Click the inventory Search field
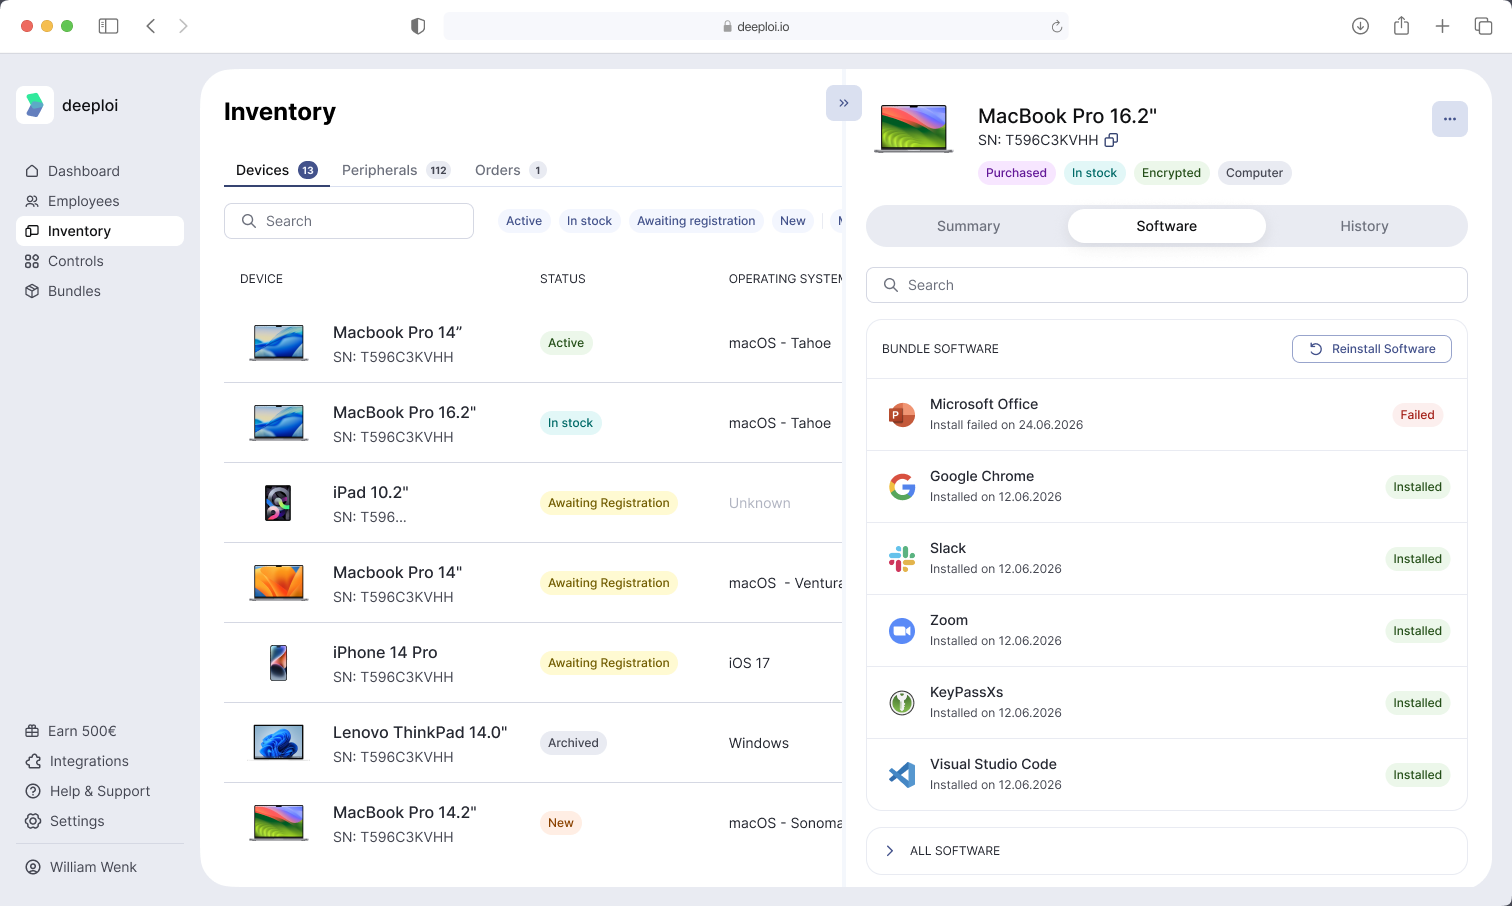The width and height of the screenshot is (1512, 906). pyautogui.click(x=349, y=221)
